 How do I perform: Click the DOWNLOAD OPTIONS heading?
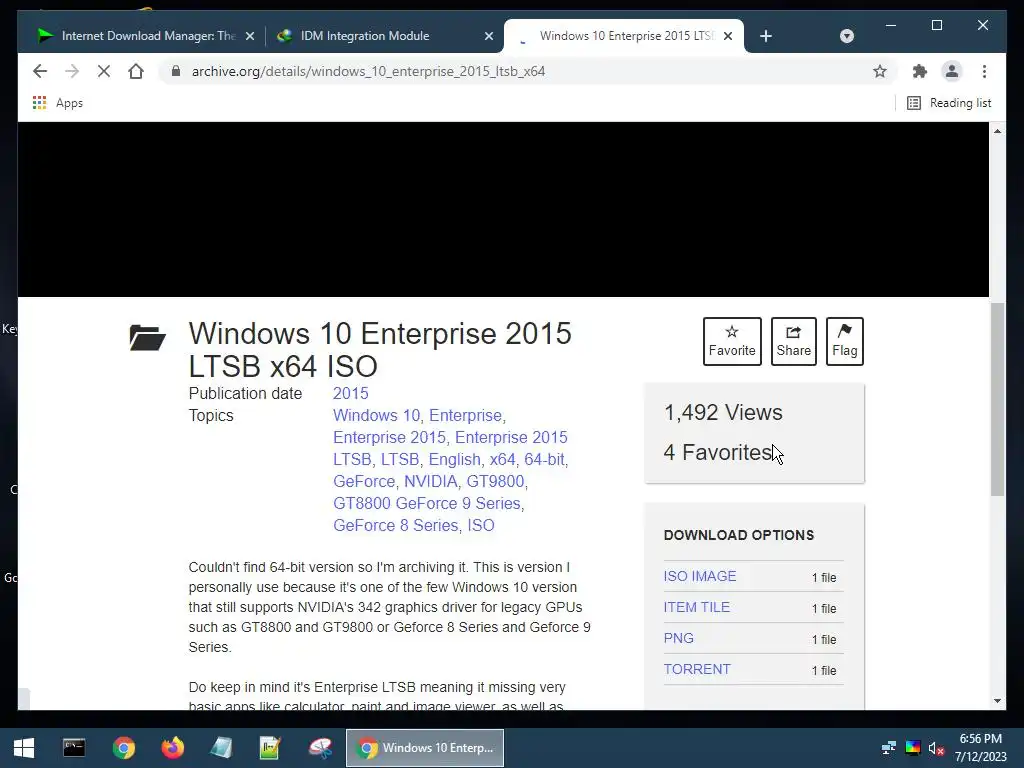[739, 535]
